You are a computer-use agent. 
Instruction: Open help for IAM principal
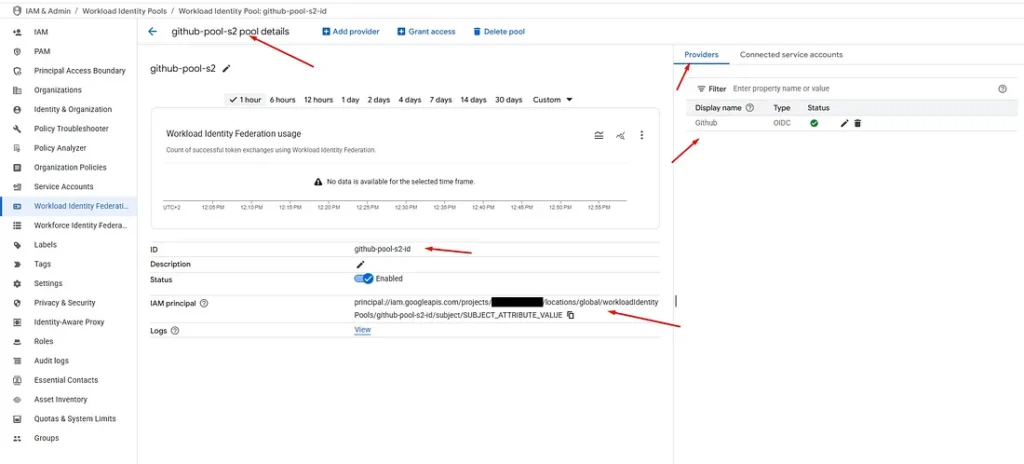coord(204,303)
